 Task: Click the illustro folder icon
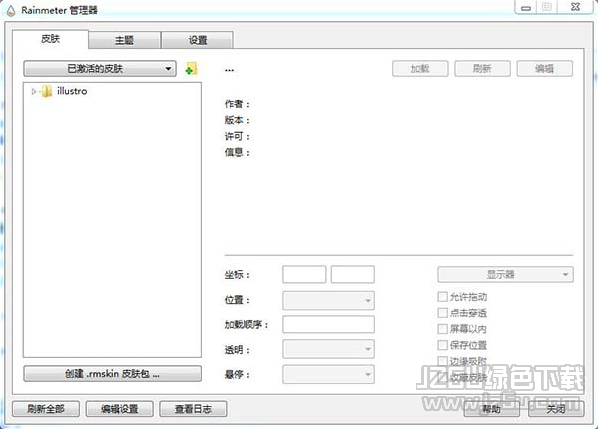tap(47, 91)
